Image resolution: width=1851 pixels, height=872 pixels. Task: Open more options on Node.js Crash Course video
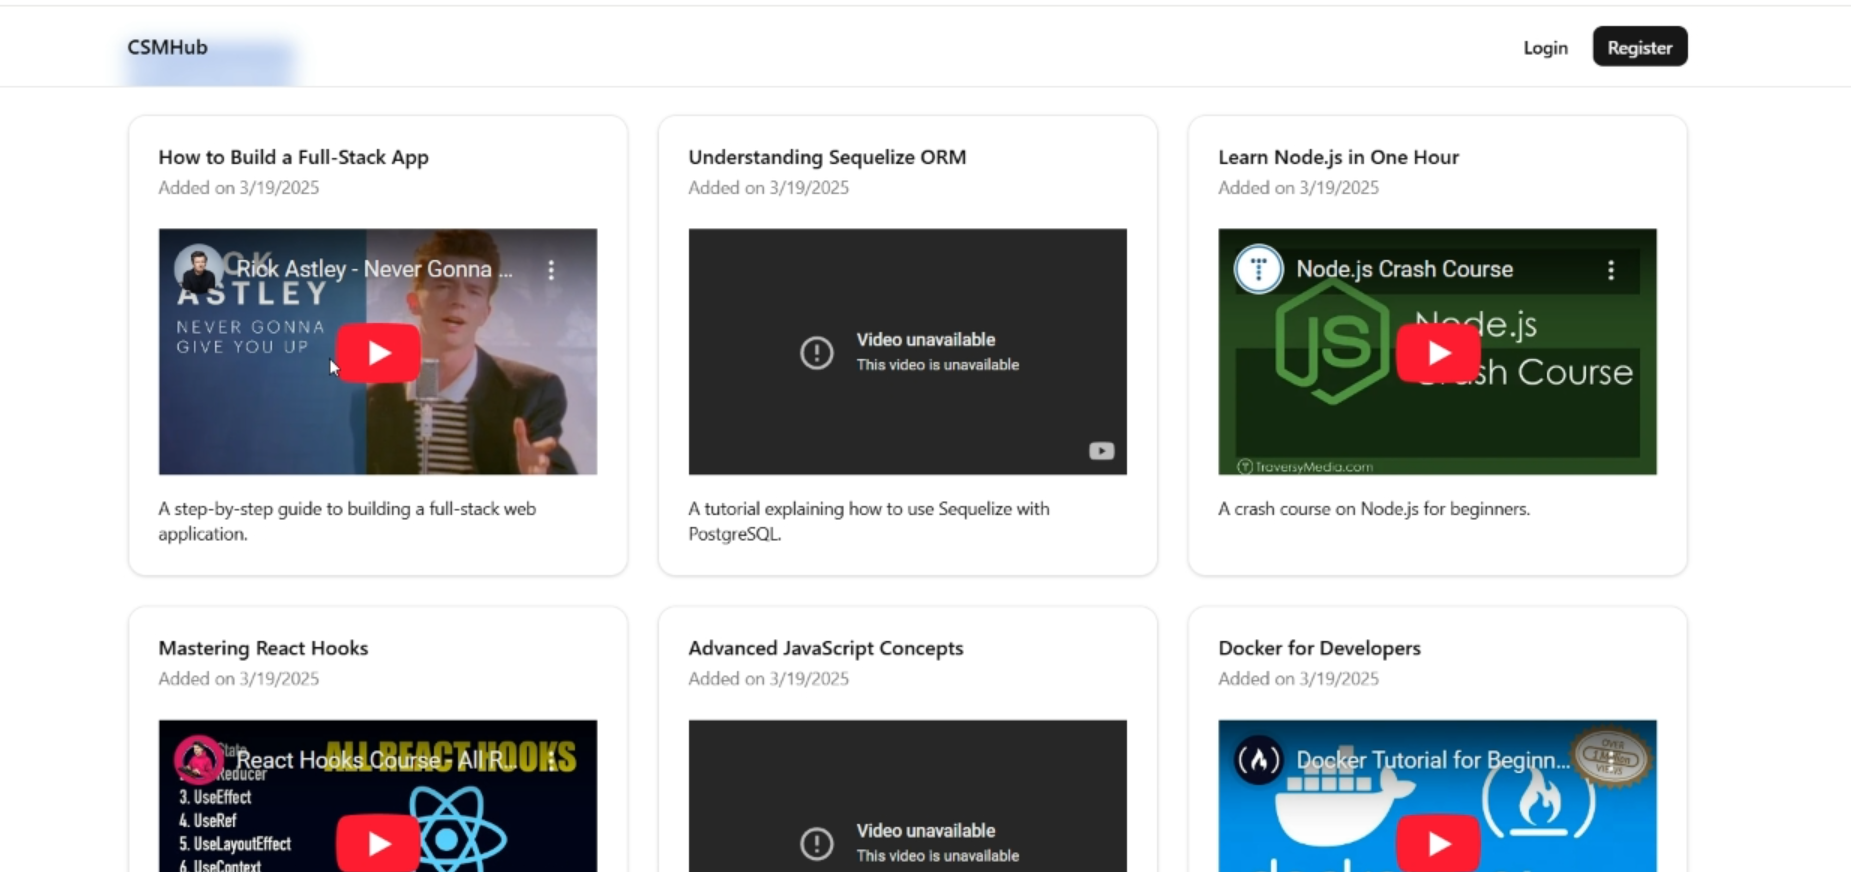tap(1610, 270)
